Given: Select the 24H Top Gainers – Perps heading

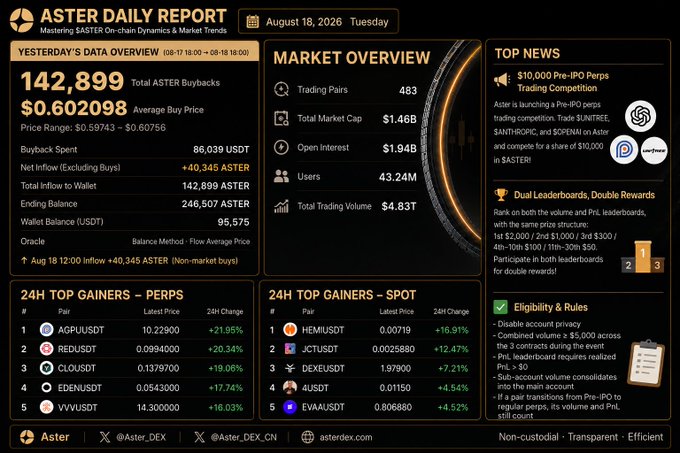Looking at the screenshot, I should pyautogui.click(x=102, y=295).
